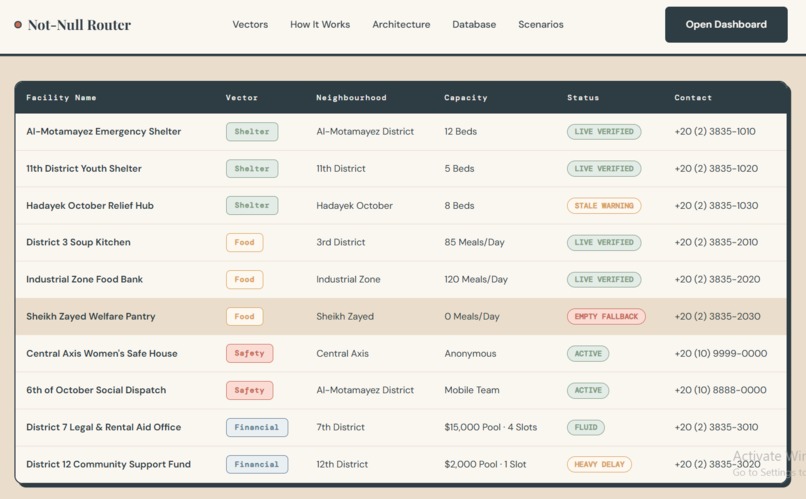Viewport: 806px width, 499px height.
Task: Click the 12 Beds capacity cell
Action: point(461,132)
